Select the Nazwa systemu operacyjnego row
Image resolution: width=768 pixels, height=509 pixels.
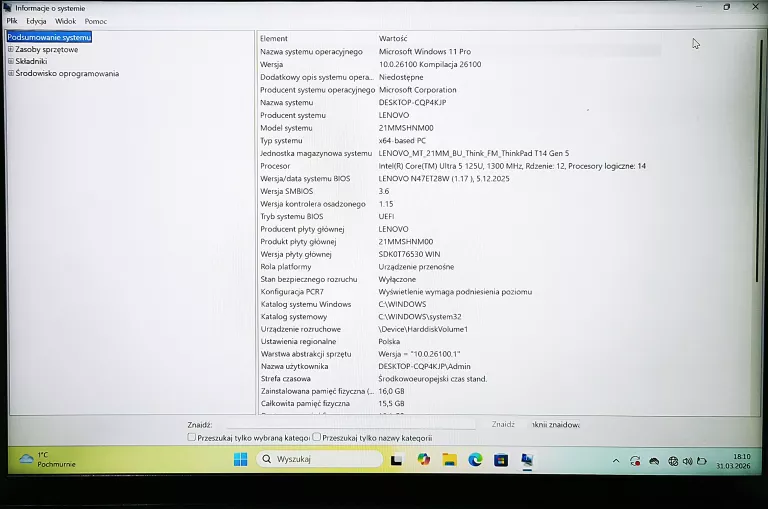click(459, 51)
